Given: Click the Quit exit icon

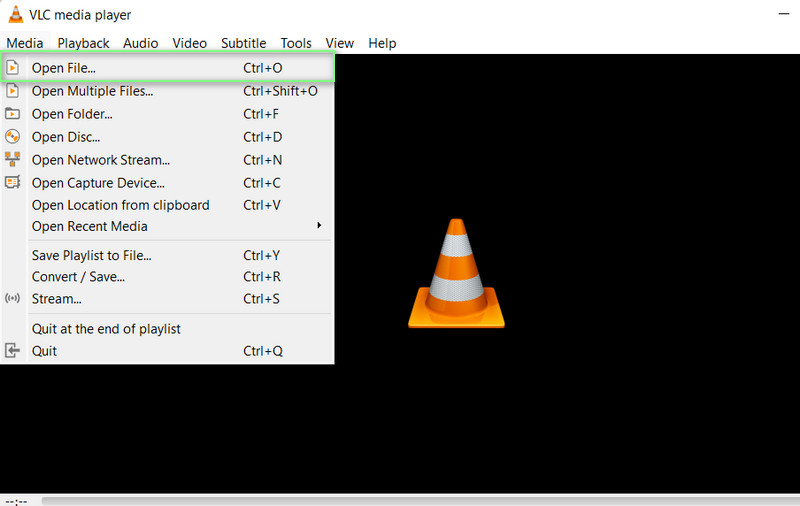Looking at the screenshot, I should tap(13, 351).
